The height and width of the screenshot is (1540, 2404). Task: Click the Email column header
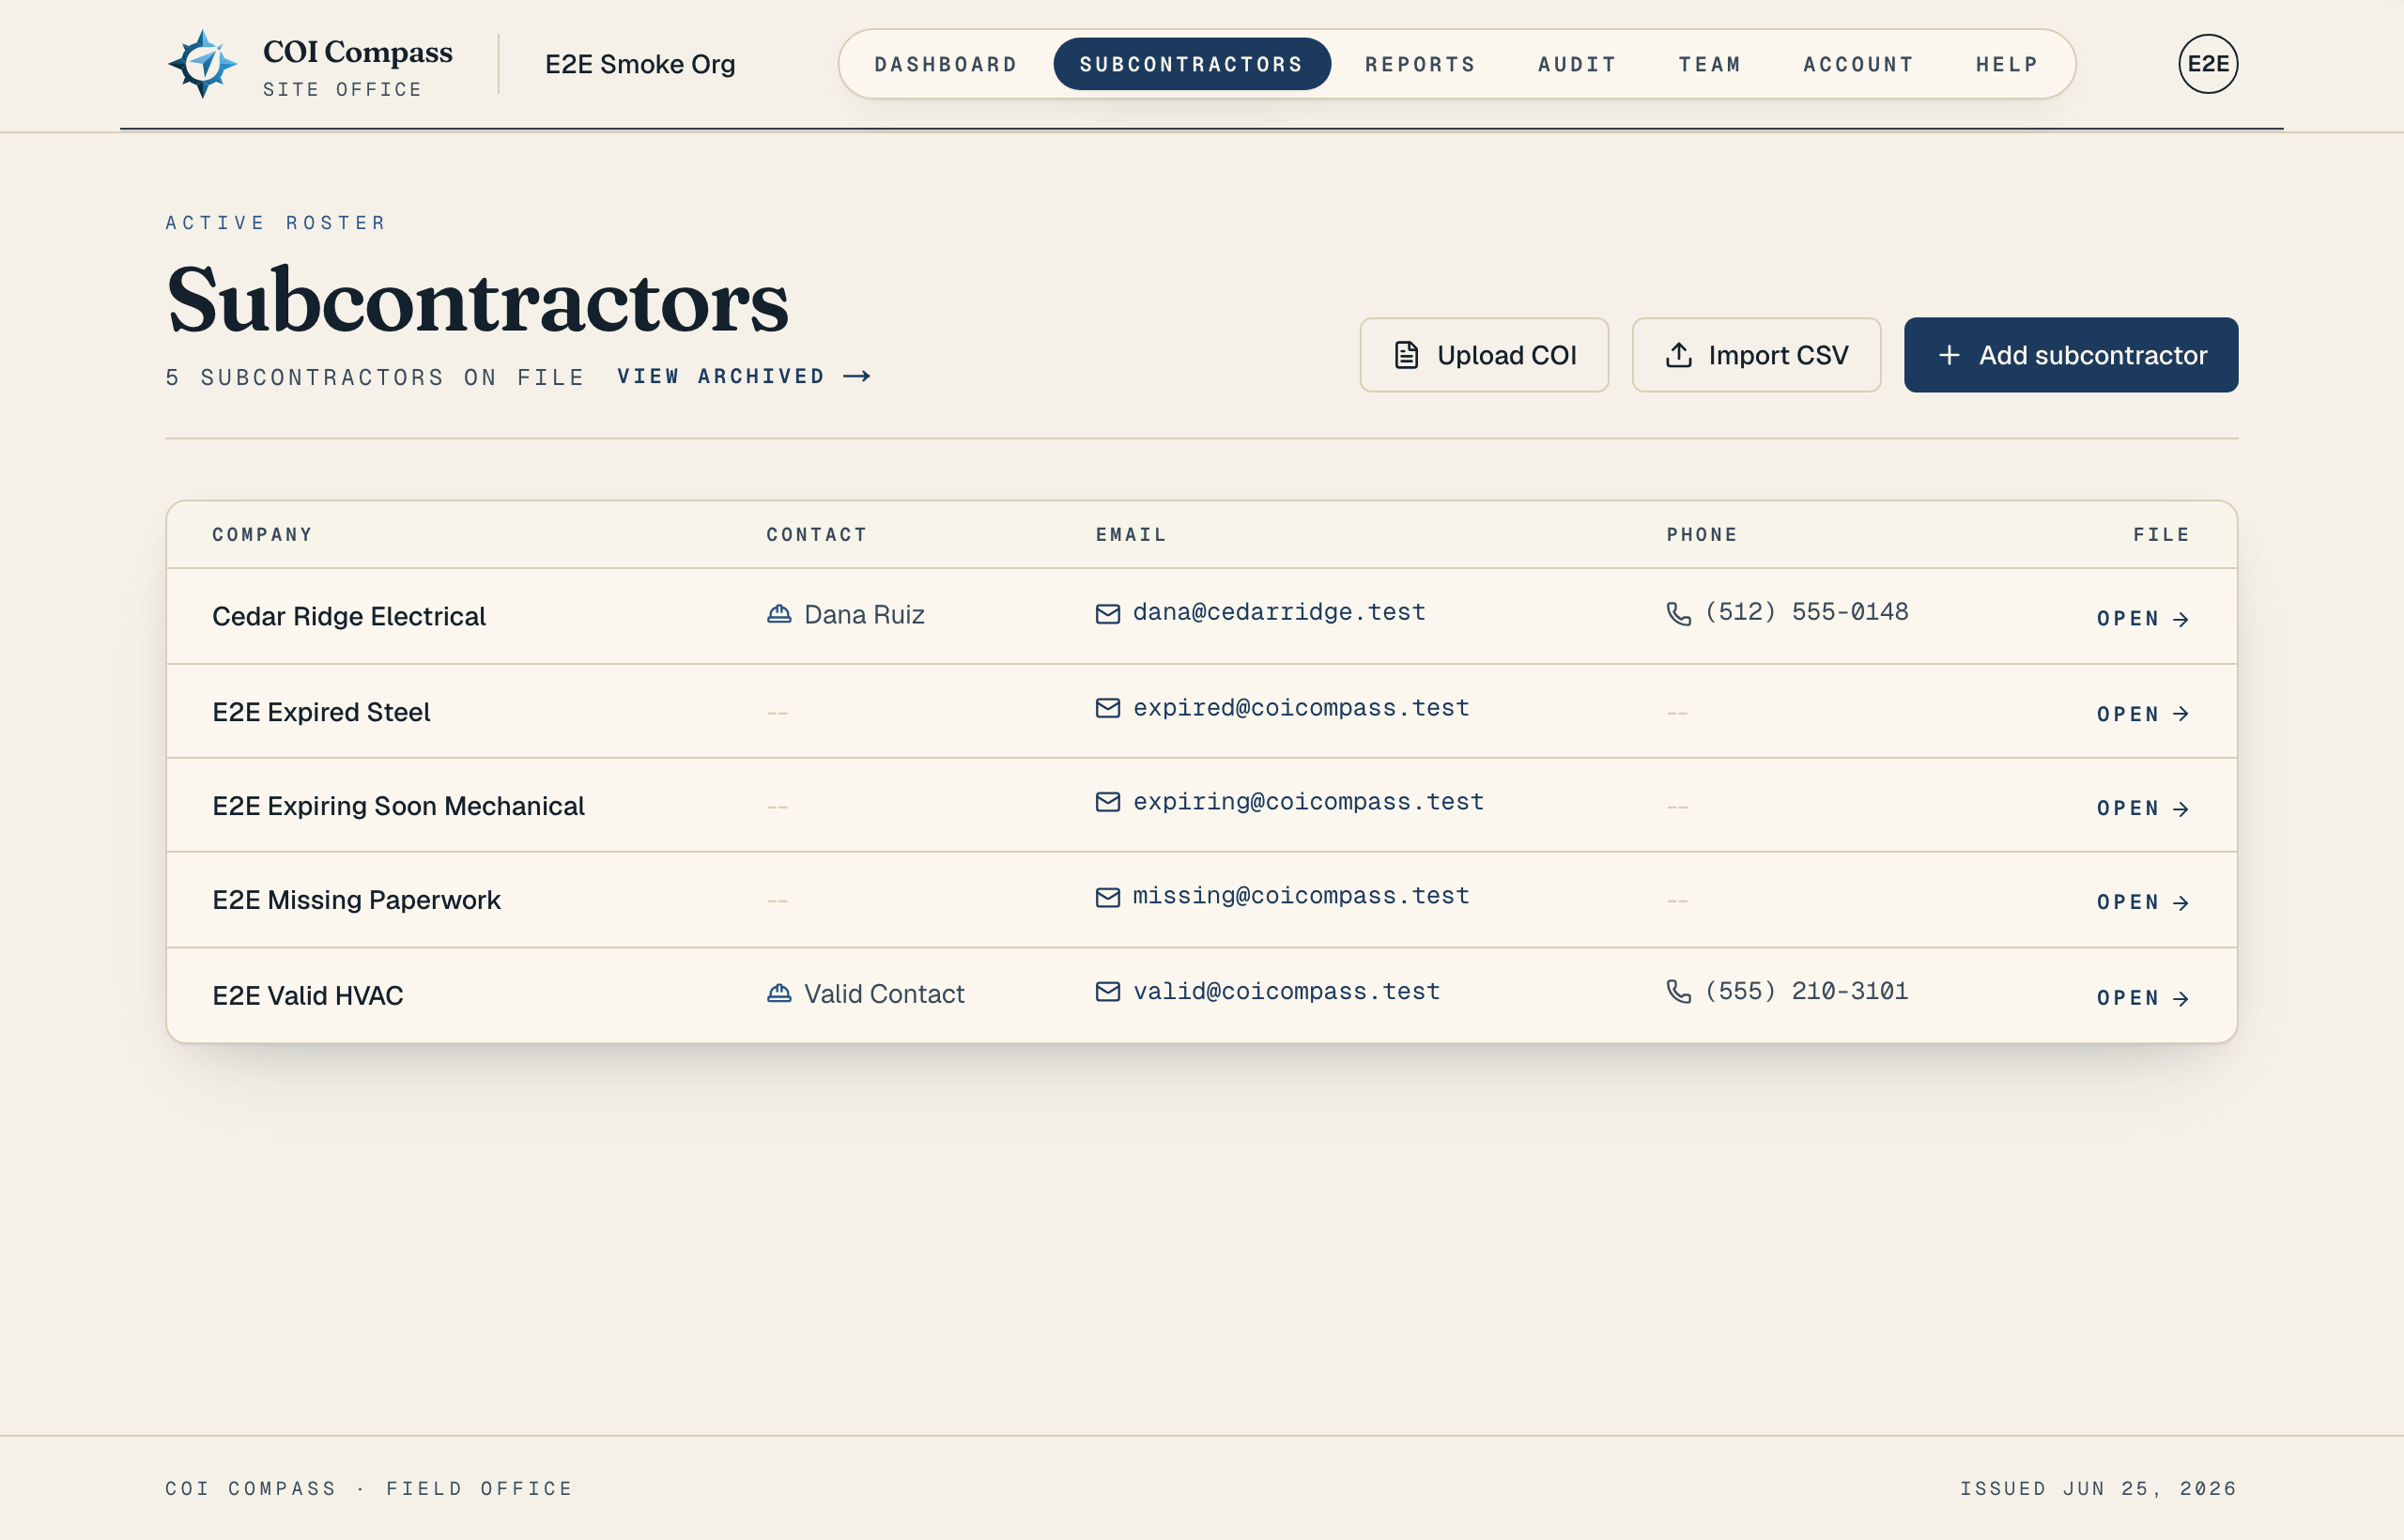(1131, 535)
